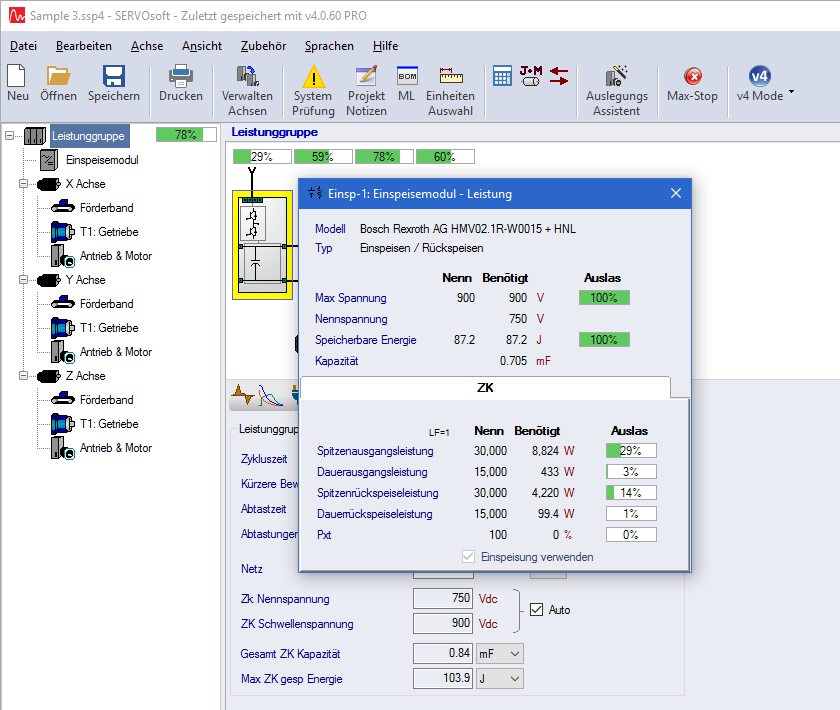840x710 pixels.
Task: Toggle the Auto checkbox for ZK voltage
Action: (x=537, y=609)
